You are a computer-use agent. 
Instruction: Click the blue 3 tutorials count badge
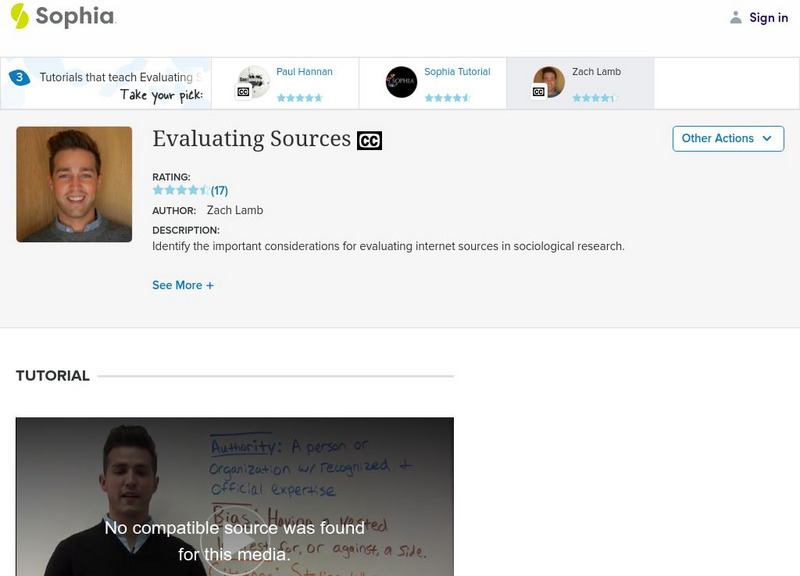click(18, 77)
